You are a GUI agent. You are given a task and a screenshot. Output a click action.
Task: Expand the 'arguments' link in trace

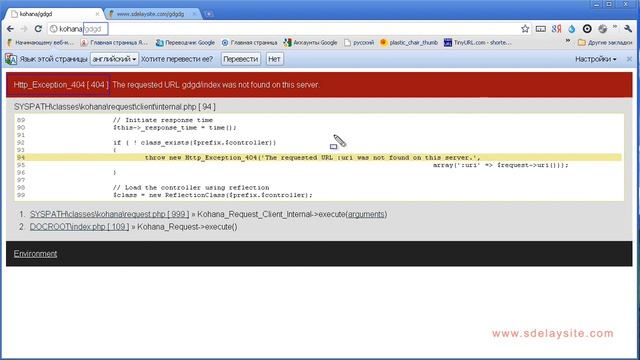(x=366, y=214)
